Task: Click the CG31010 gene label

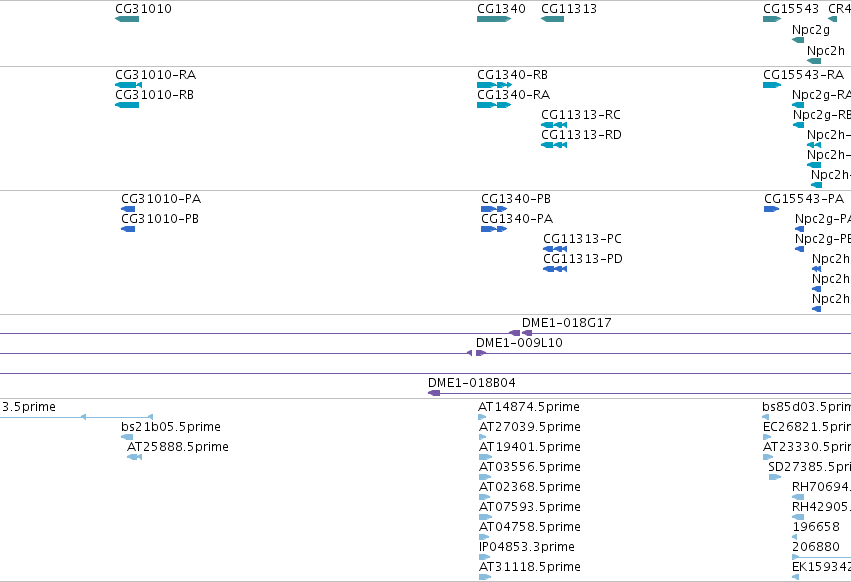Action: 143,9
